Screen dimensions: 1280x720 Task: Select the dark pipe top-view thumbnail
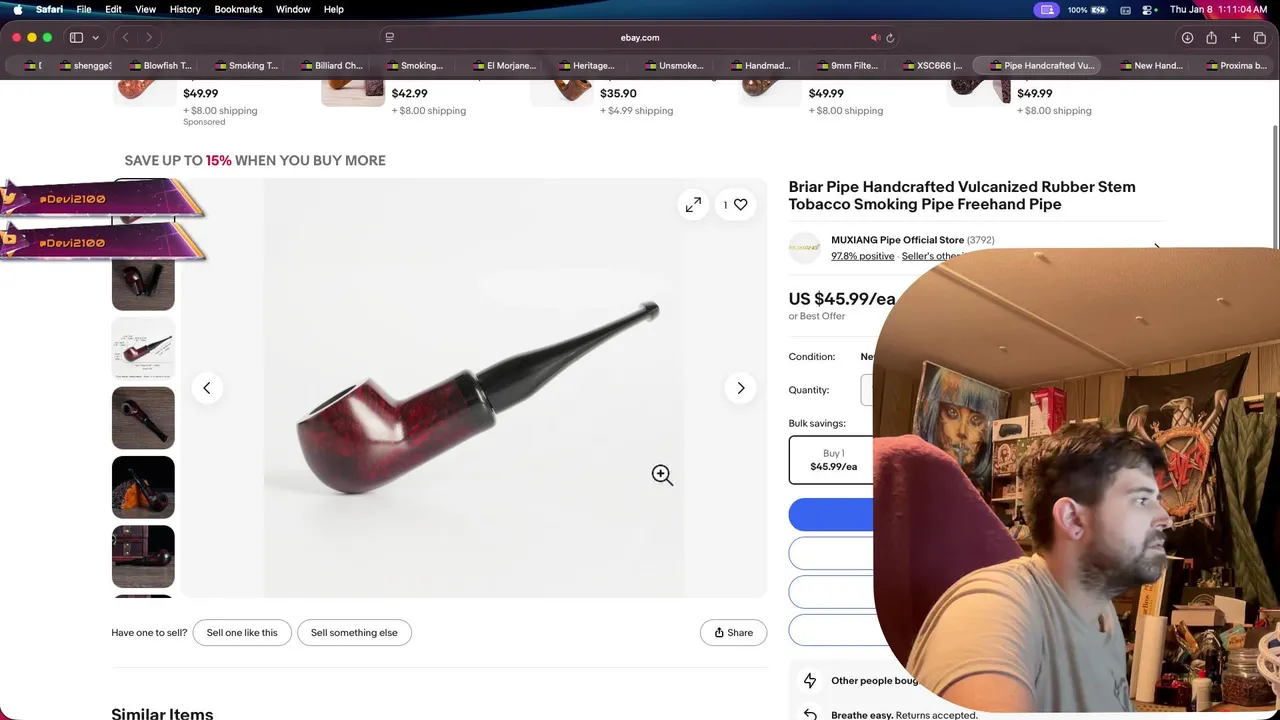(143, 417)
